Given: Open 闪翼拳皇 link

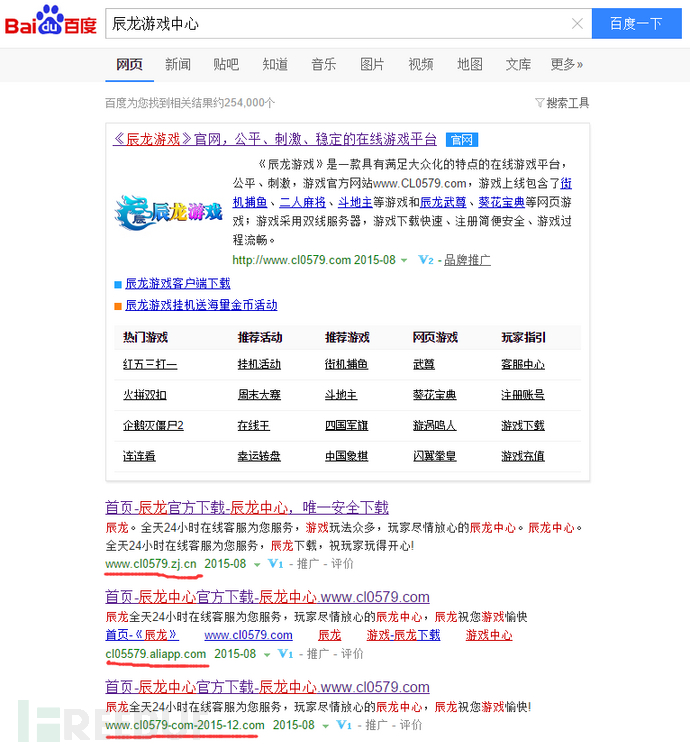Looking at the screenshot, I should tap(434, 456).
